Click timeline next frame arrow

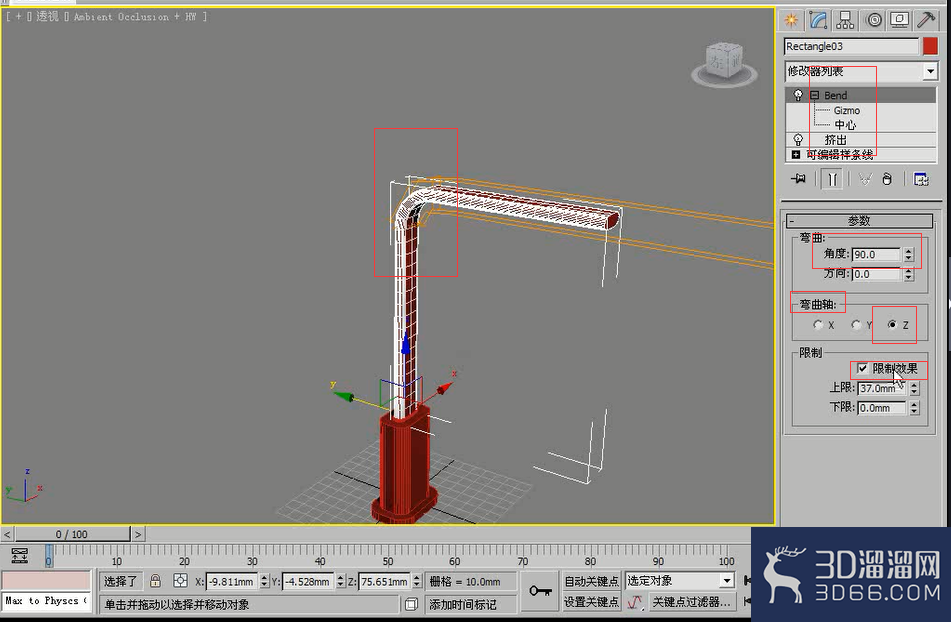pos(138,534)
